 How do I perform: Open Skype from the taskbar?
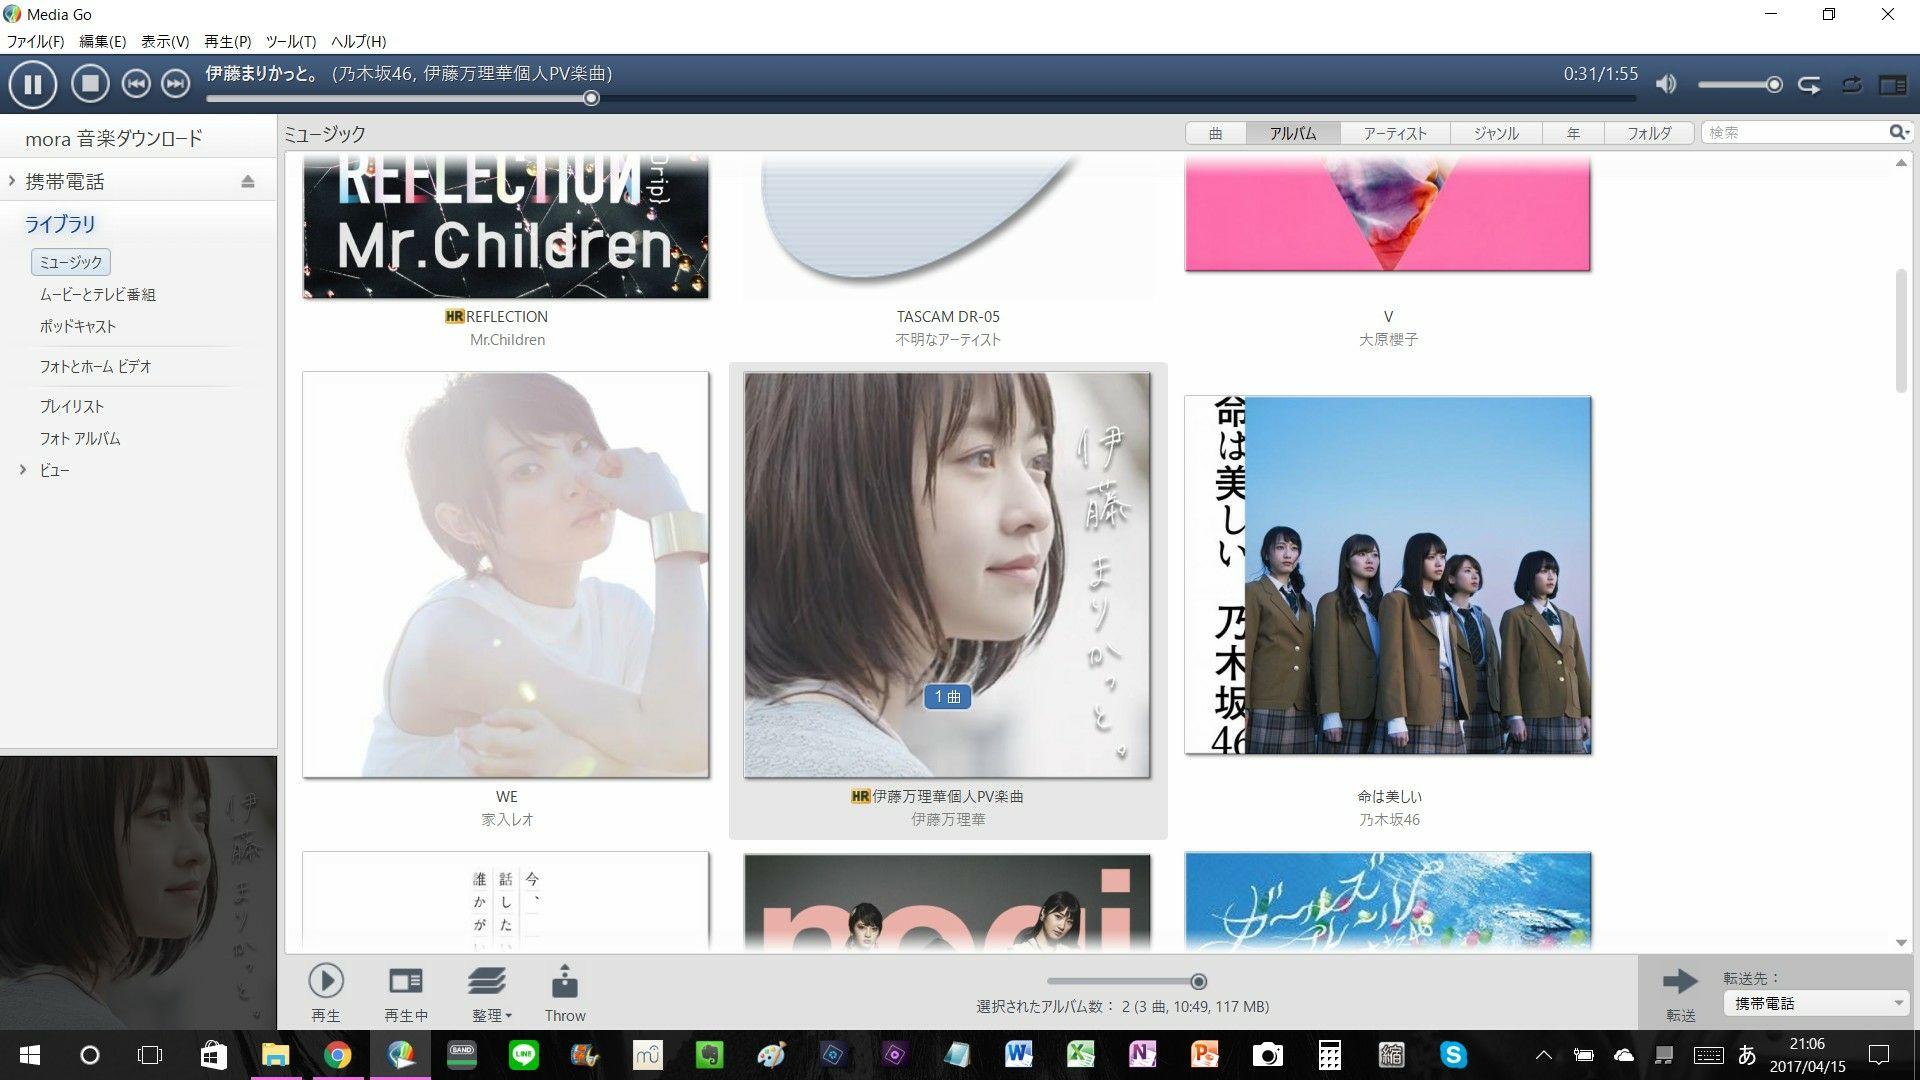click(1453, 1055)
